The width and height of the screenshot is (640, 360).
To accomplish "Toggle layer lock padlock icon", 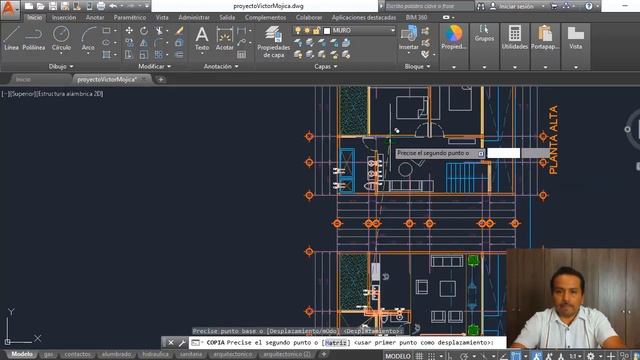I will [316, 30].
